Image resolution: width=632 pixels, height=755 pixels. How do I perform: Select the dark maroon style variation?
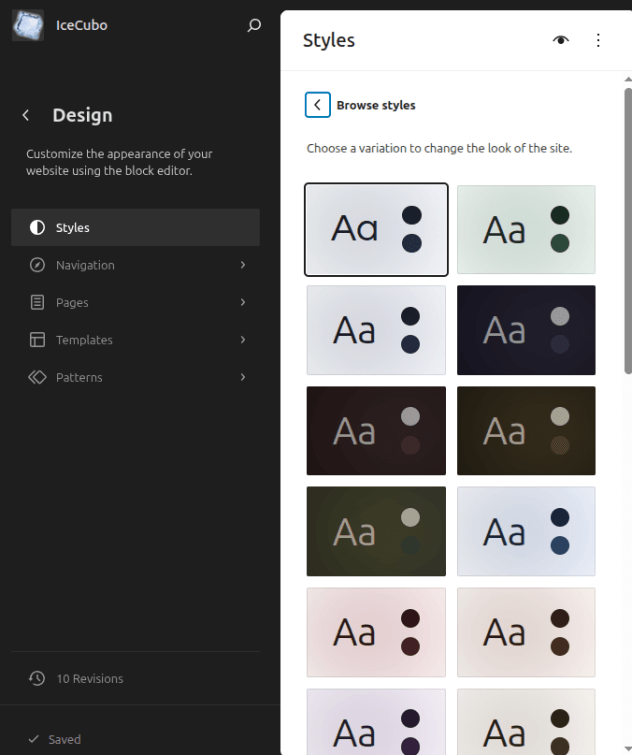coord(376,430)
